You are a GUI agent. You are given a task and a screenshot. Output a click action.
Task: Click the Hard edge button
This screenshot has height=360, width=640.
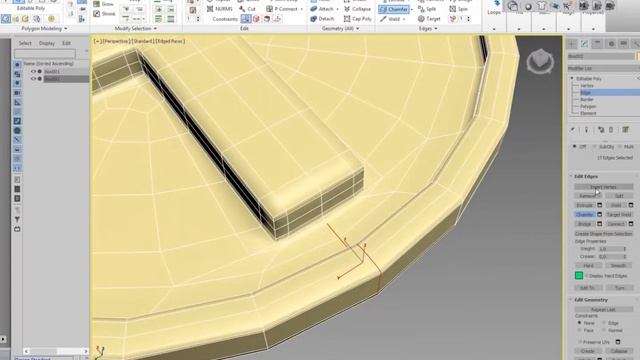coord(588,266)
